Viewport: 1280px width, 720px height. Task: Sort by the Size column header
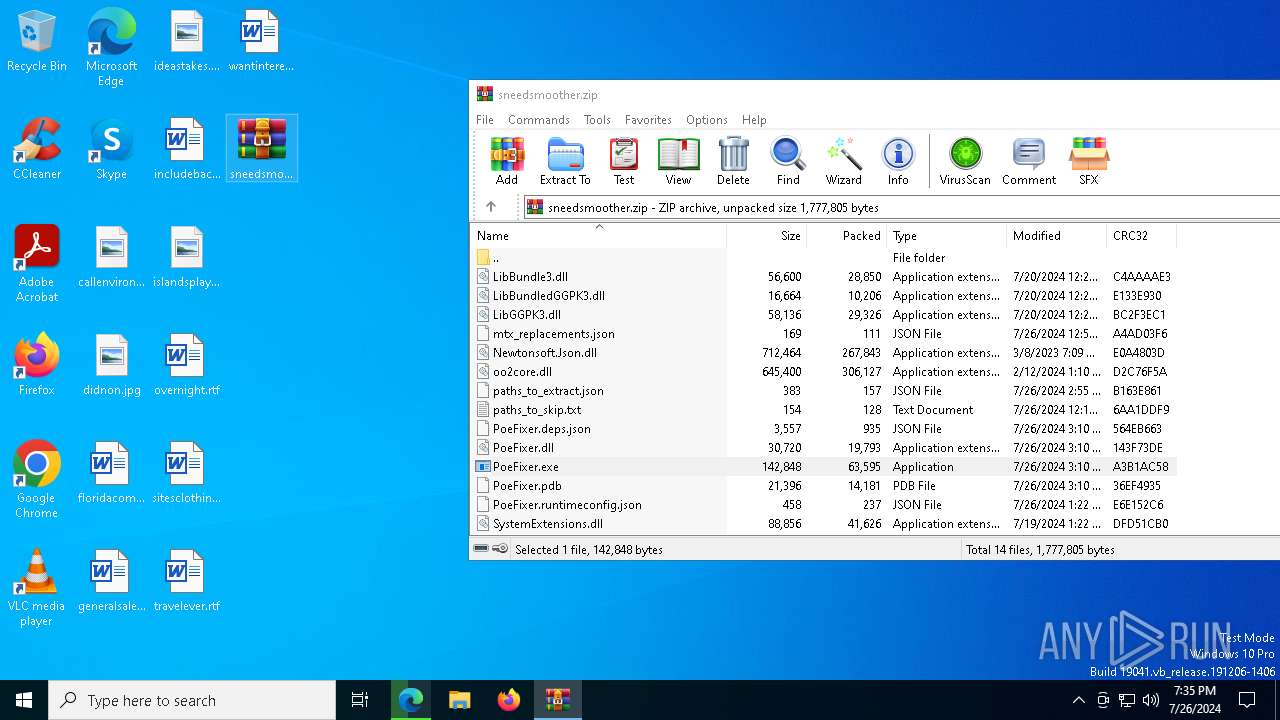766,236
